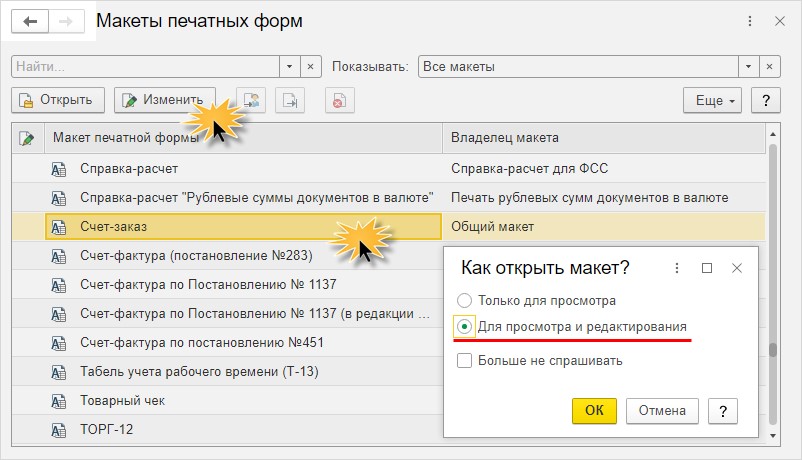Select the Справка-расчет "Рублевые суммы документов в валюте" row
802x460 pixels.
coord(389,198)
